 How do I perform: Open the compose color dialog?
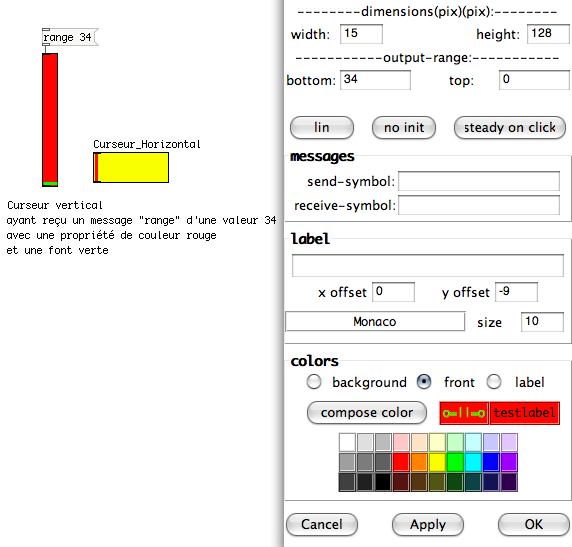pos(367,413)
